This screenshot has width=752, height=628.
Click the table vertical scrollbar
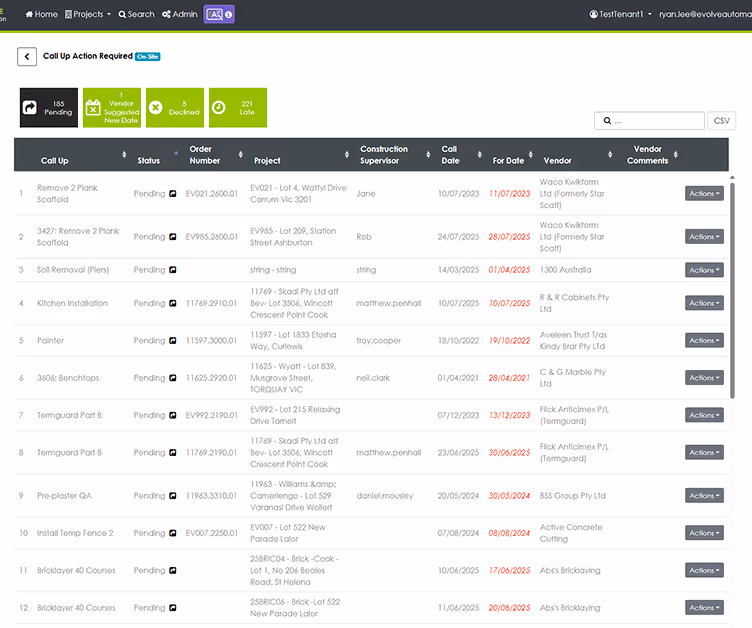pos(732,289)
